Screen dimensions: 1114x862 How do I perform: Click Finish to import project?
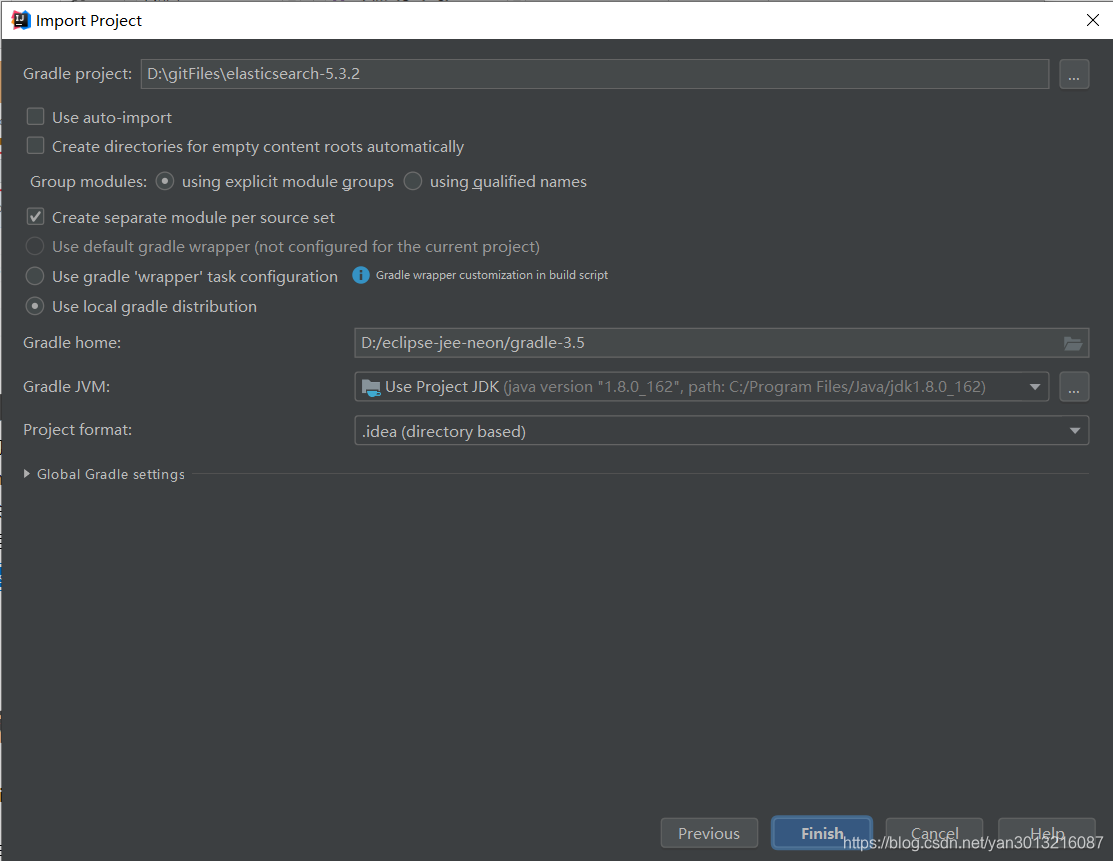(822, 833)
